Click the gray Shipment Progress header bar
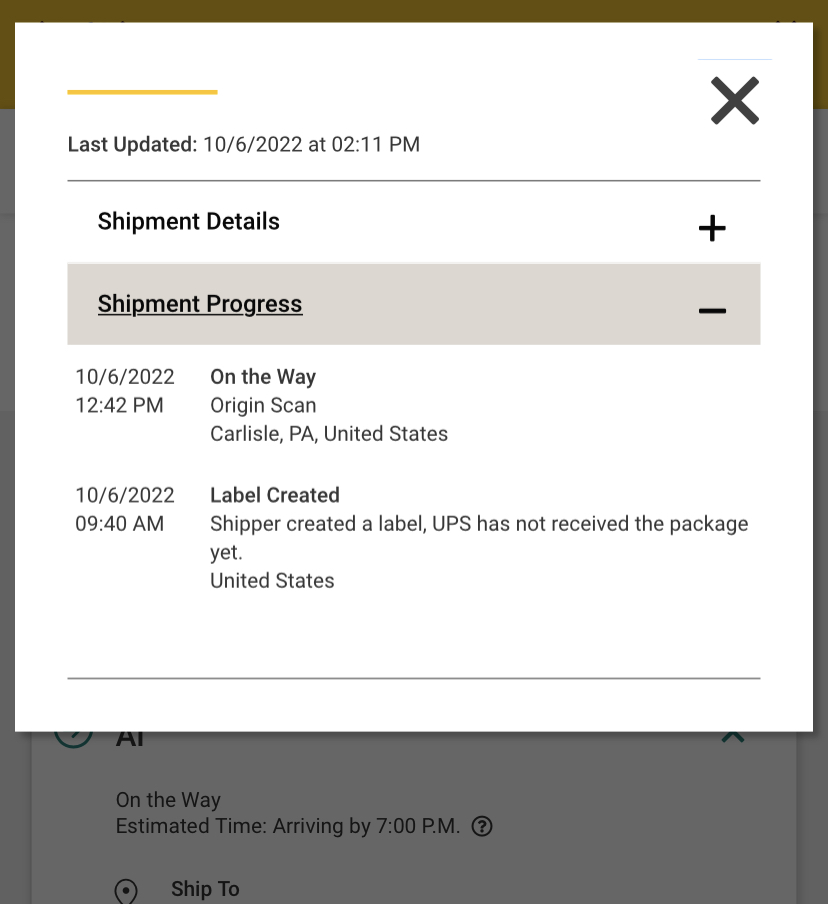828x904 pixels. pyautogui.click(x=413, y=304)
